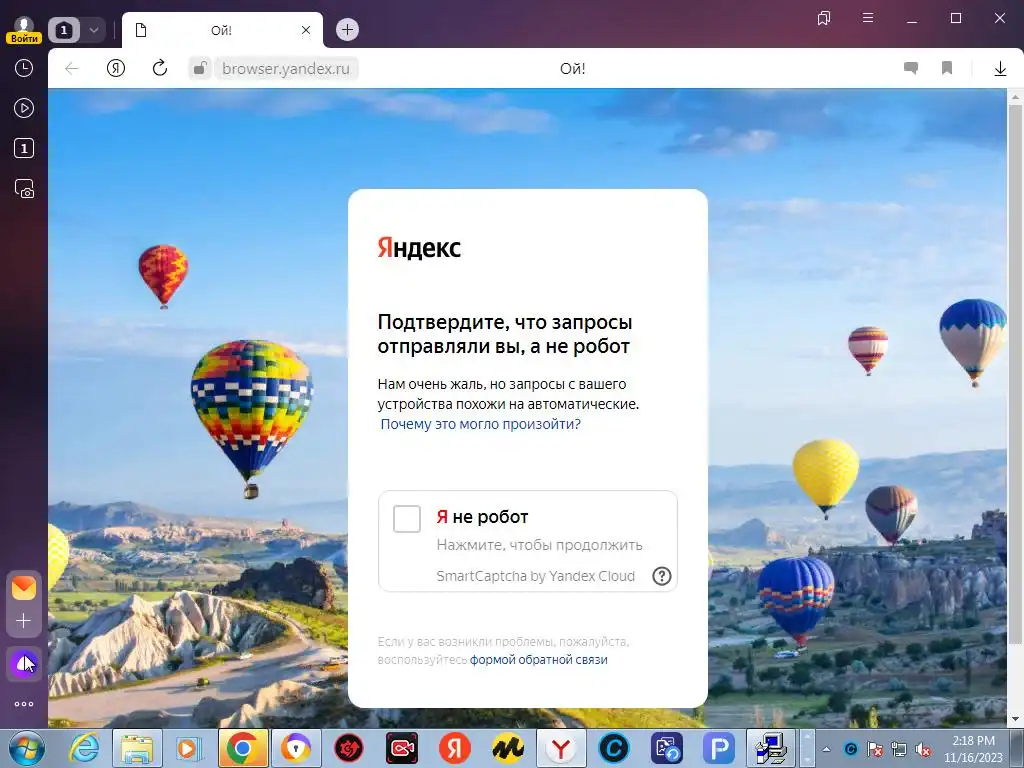The image size is (1024, 768).
Task: Close the Ой! tab
Action: pyautogui.click(x=306, y=30)
